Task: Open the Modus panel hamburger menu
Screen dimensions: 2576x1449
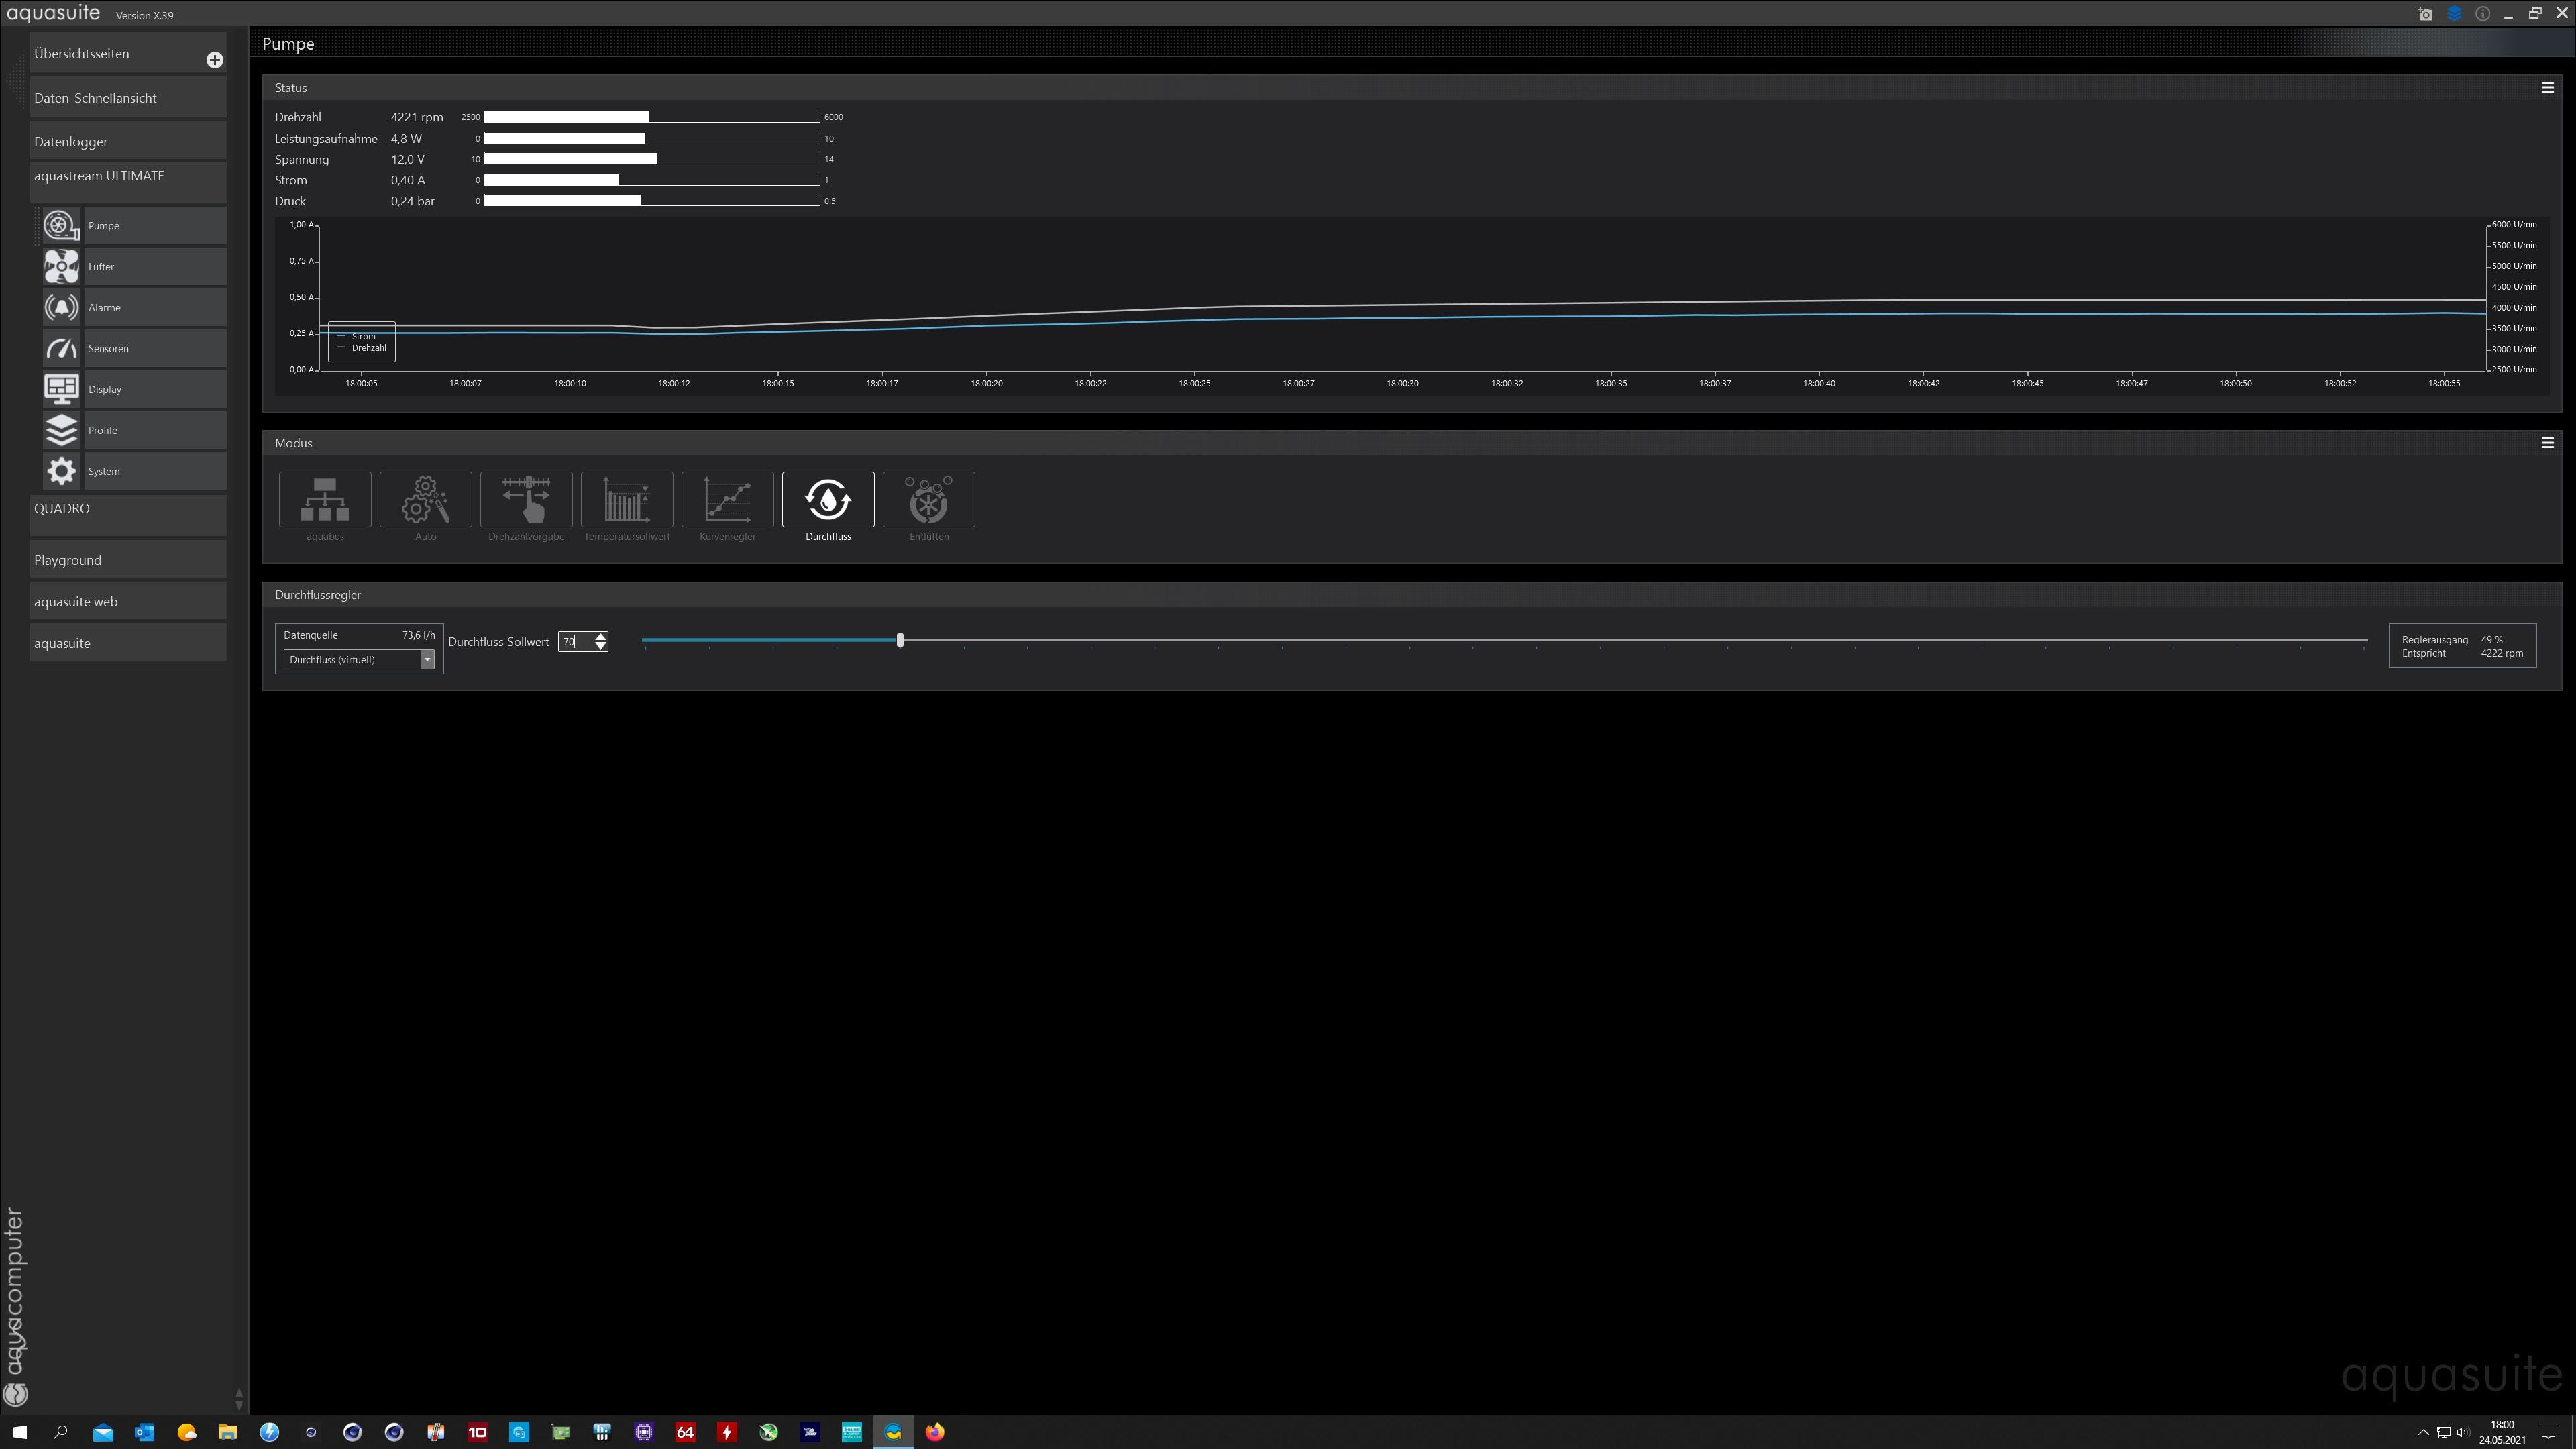Action: click(x=2547, y=443)
